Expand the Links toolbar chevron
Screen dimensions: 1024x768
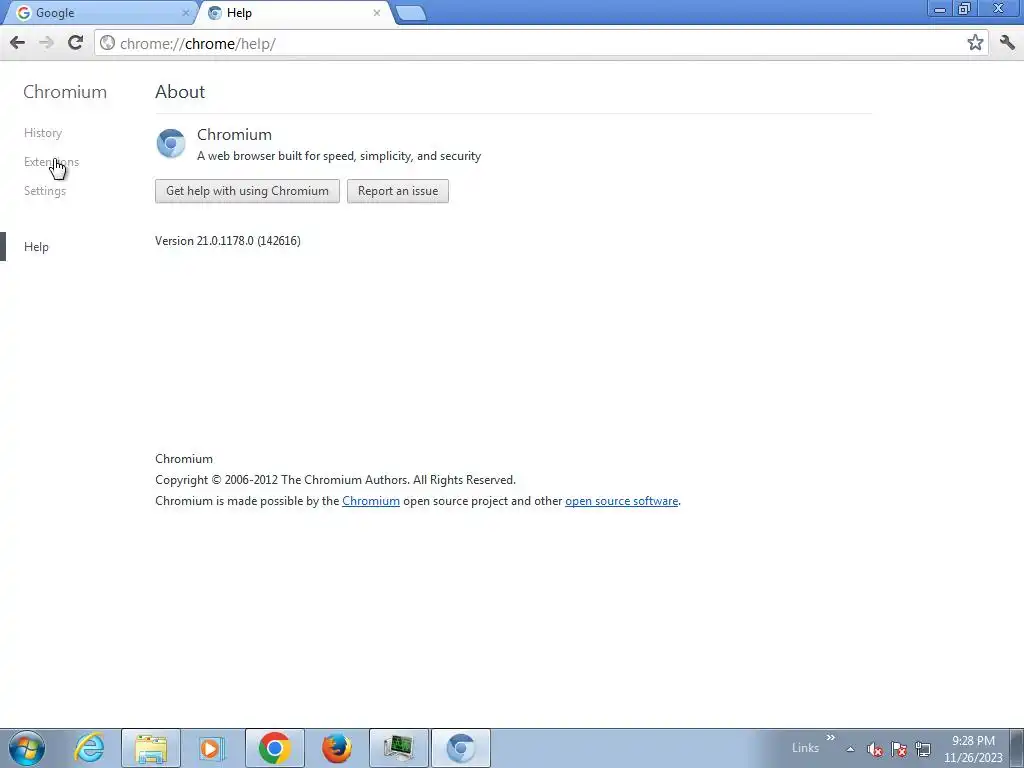831,738
